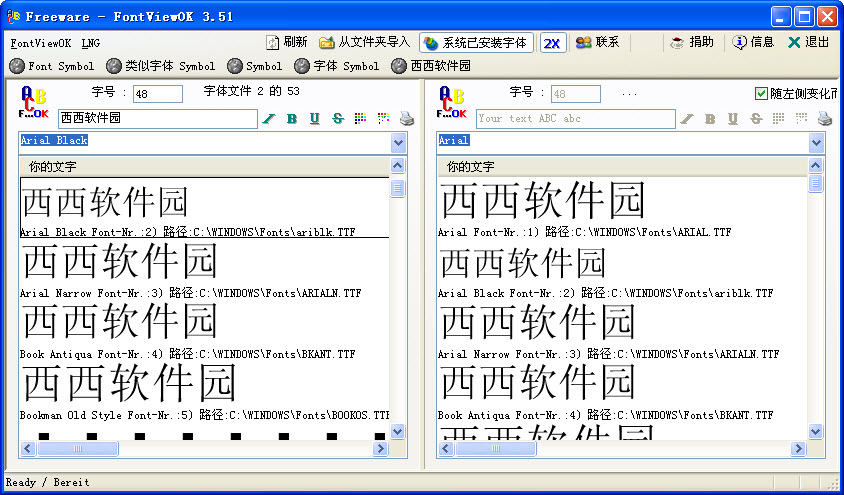Image resolution: width=844 pixels, height=495 pixels.
Task: Toggle bold in the left panel toolbar
Action: (292, 119)
